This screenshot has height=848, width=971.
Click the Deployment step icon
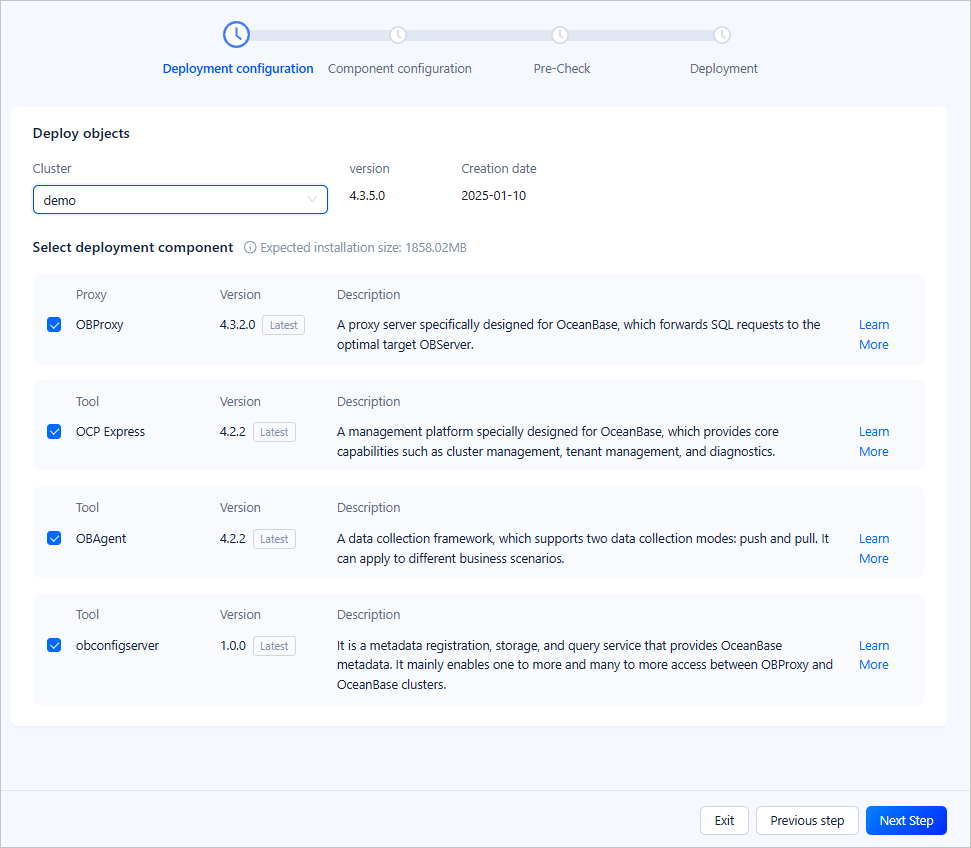coord(722,35)
